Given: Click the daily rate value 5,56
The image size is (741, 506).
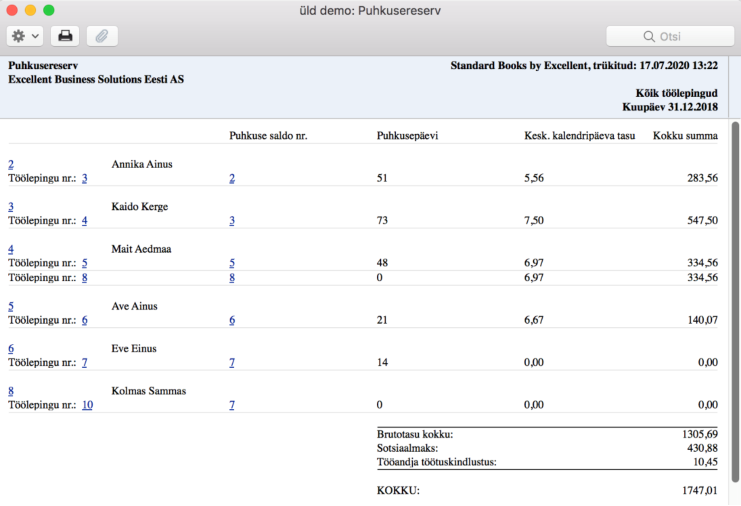Looking at the screenshot, I should click(534, 179).
